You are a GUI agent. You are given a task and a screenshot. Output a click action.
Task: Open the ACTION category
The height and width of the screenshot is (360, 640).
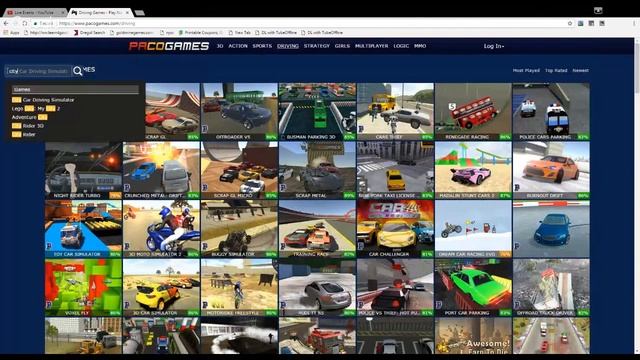pyautogui.click(x=238, y=46)
